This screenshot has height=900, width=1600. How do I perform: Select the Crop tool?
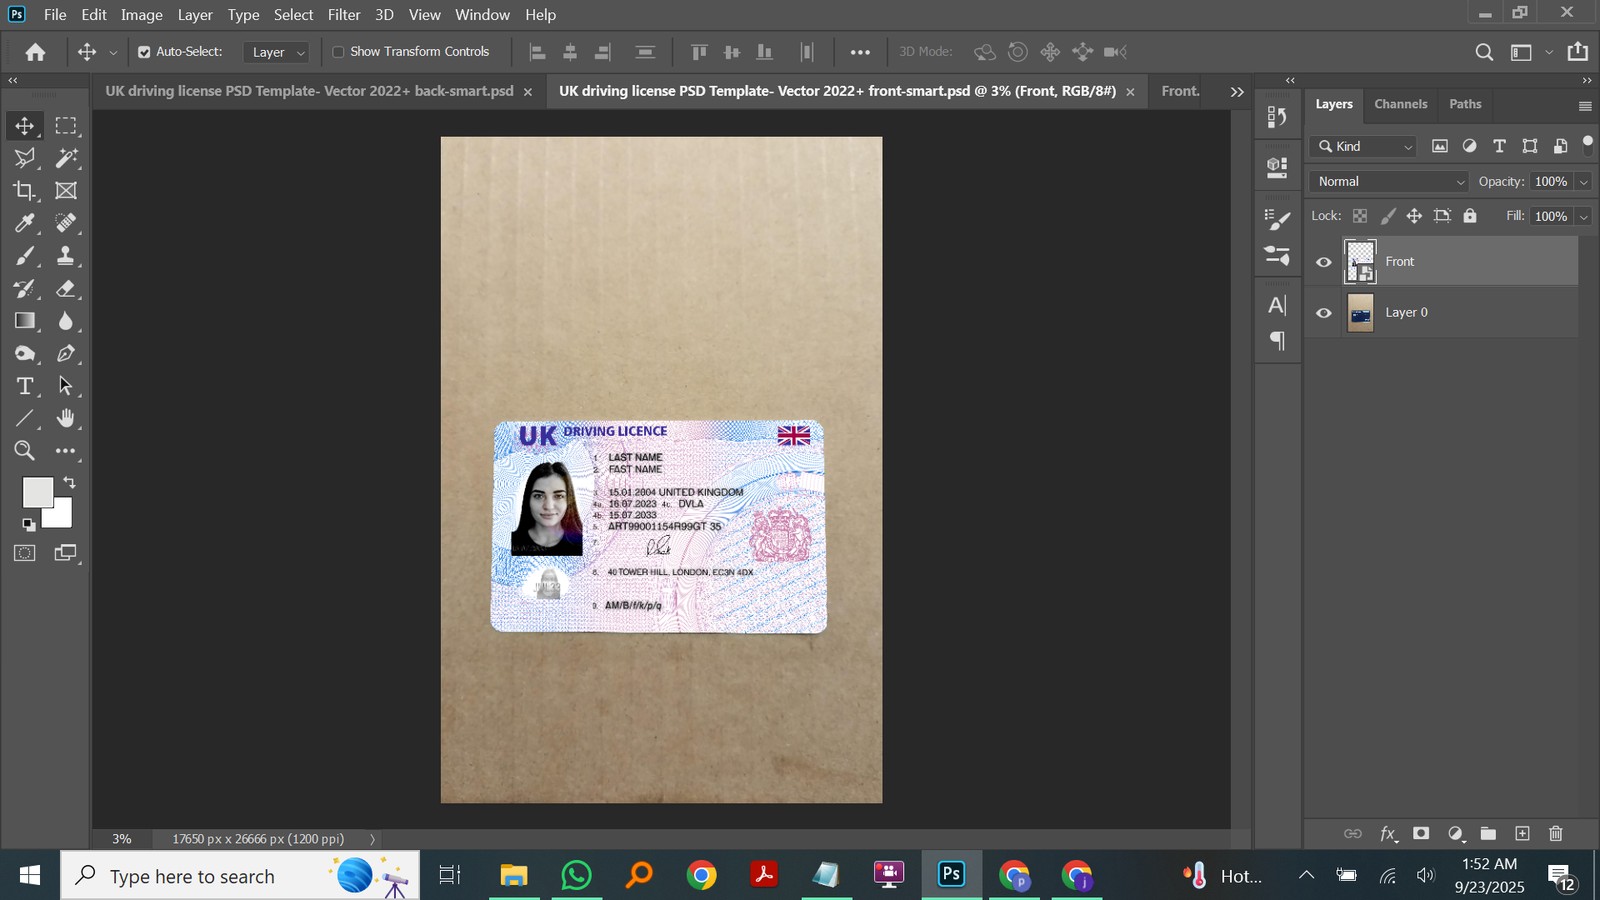[x=24, y=190]
